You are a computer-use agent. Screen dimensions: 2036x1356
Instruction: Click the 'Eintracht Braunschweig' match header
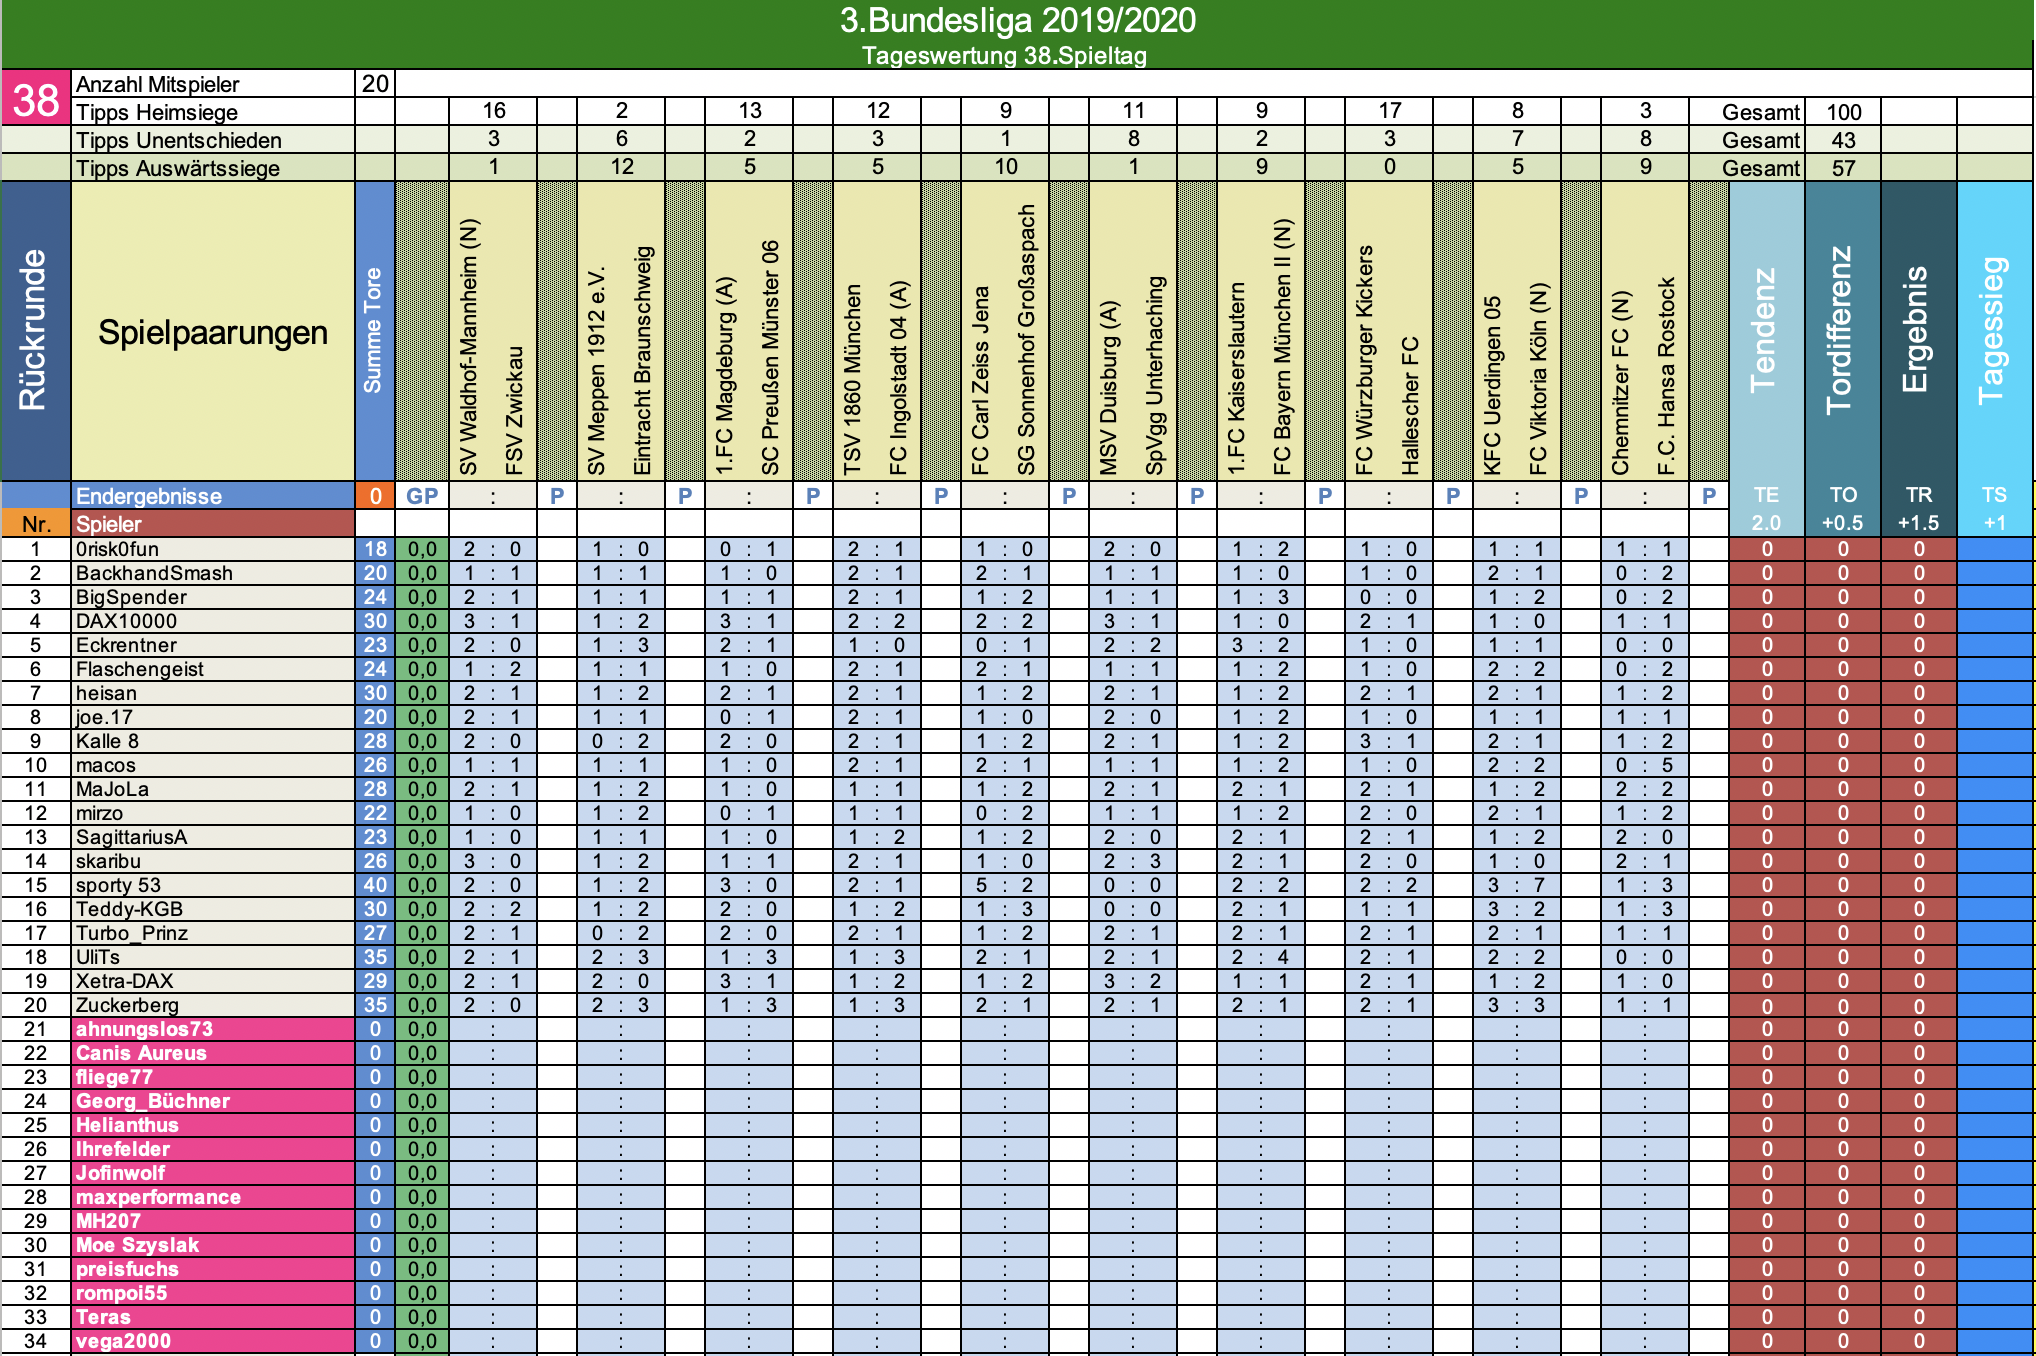coord(643,360)
